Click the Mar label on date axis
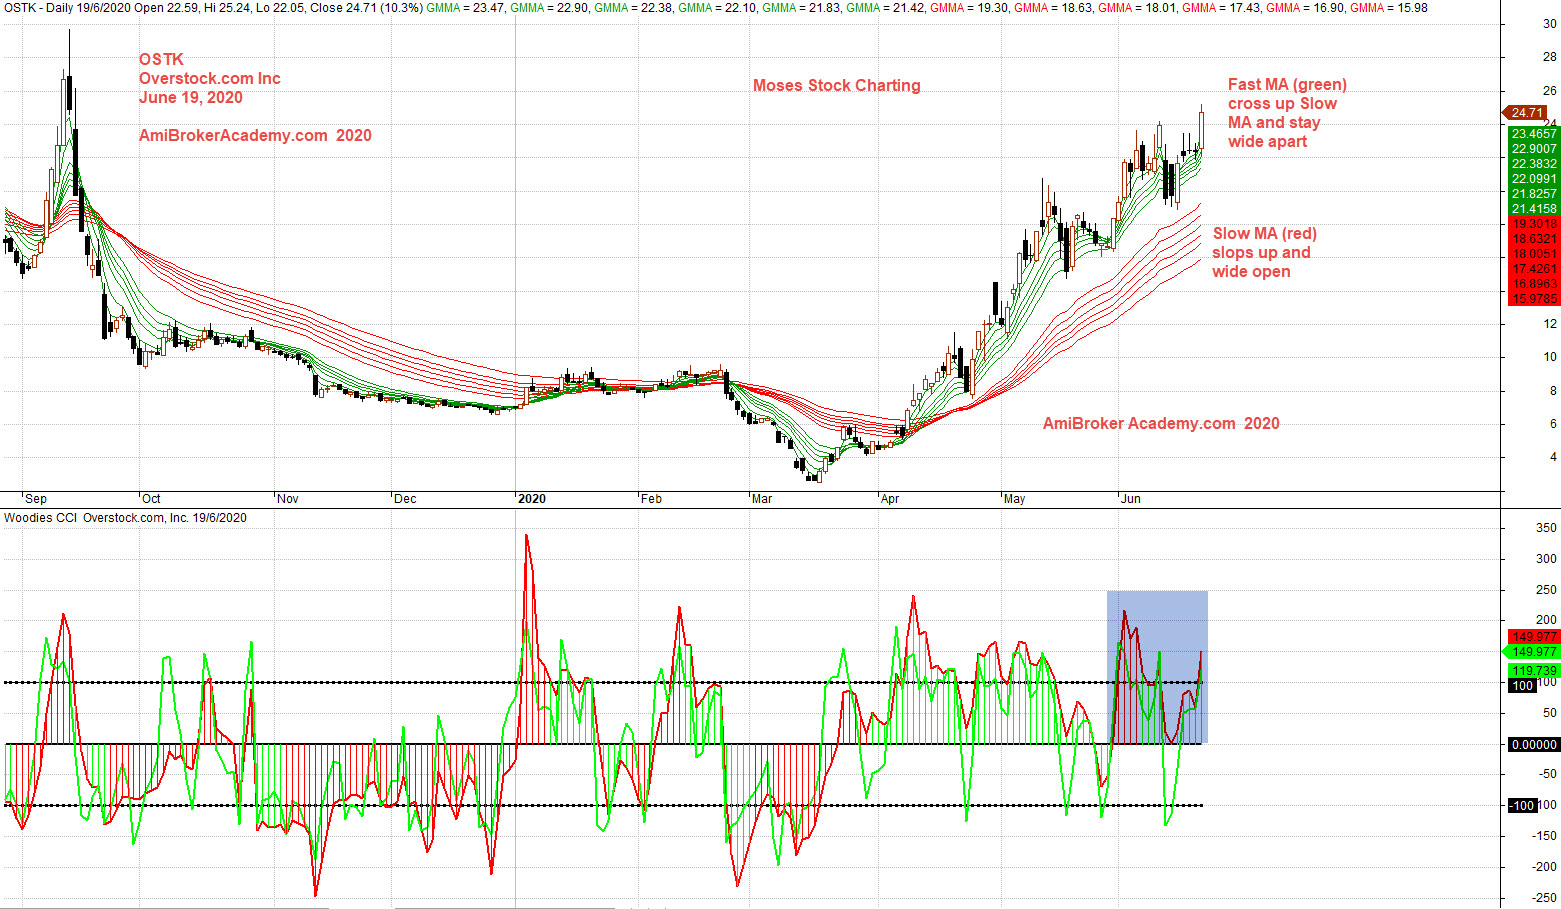 762,499
